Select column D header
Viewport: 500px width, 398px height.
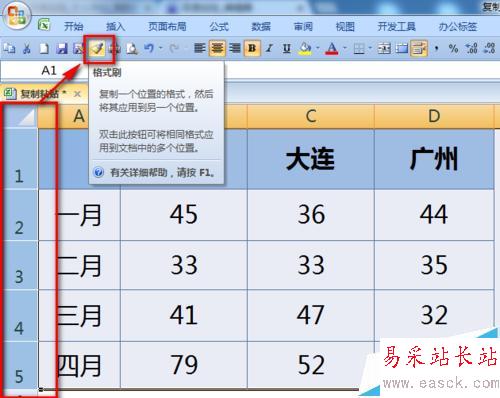click(434, 116)
